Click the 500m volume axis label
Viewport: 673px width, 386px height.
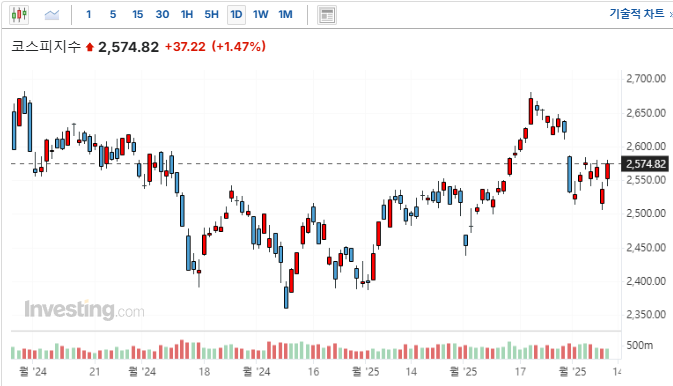pos(639,345)
